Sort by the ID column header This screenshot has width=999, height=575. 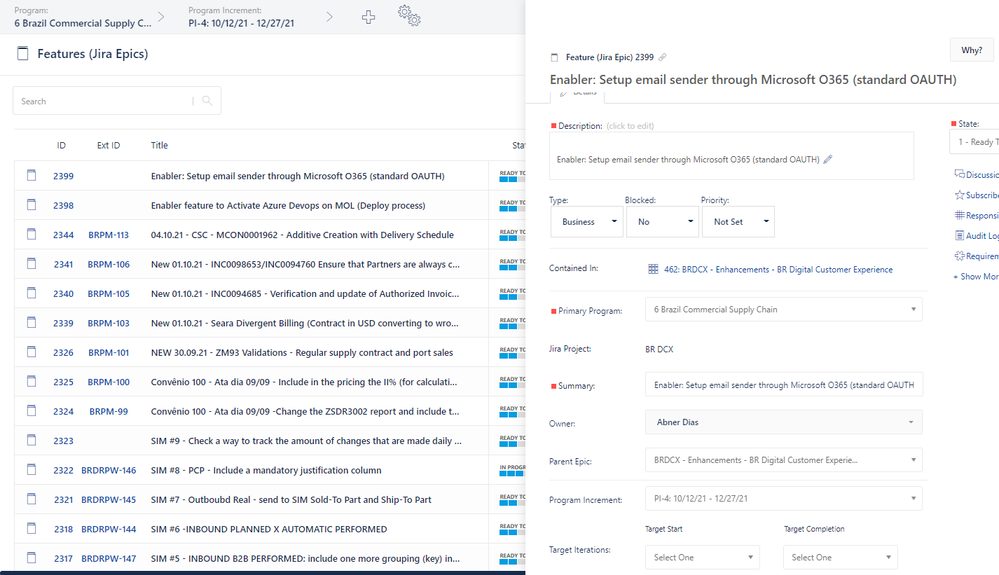[61, 145]
